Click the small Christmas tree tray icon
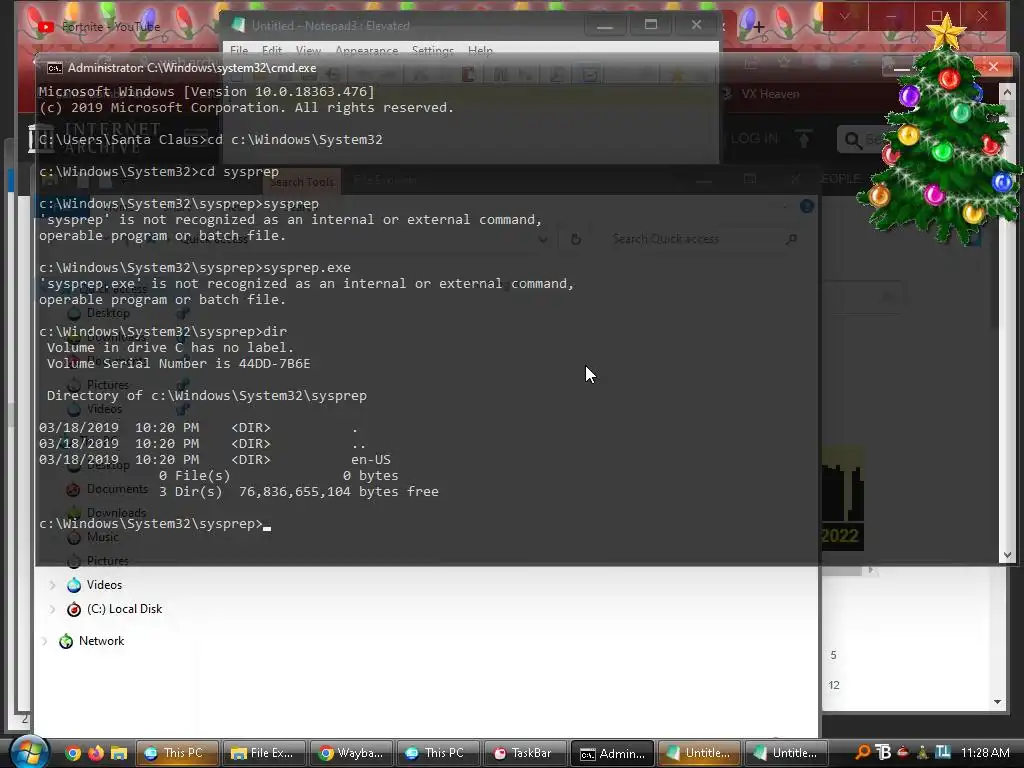1024x768 pixels. (x=923, y=752)
